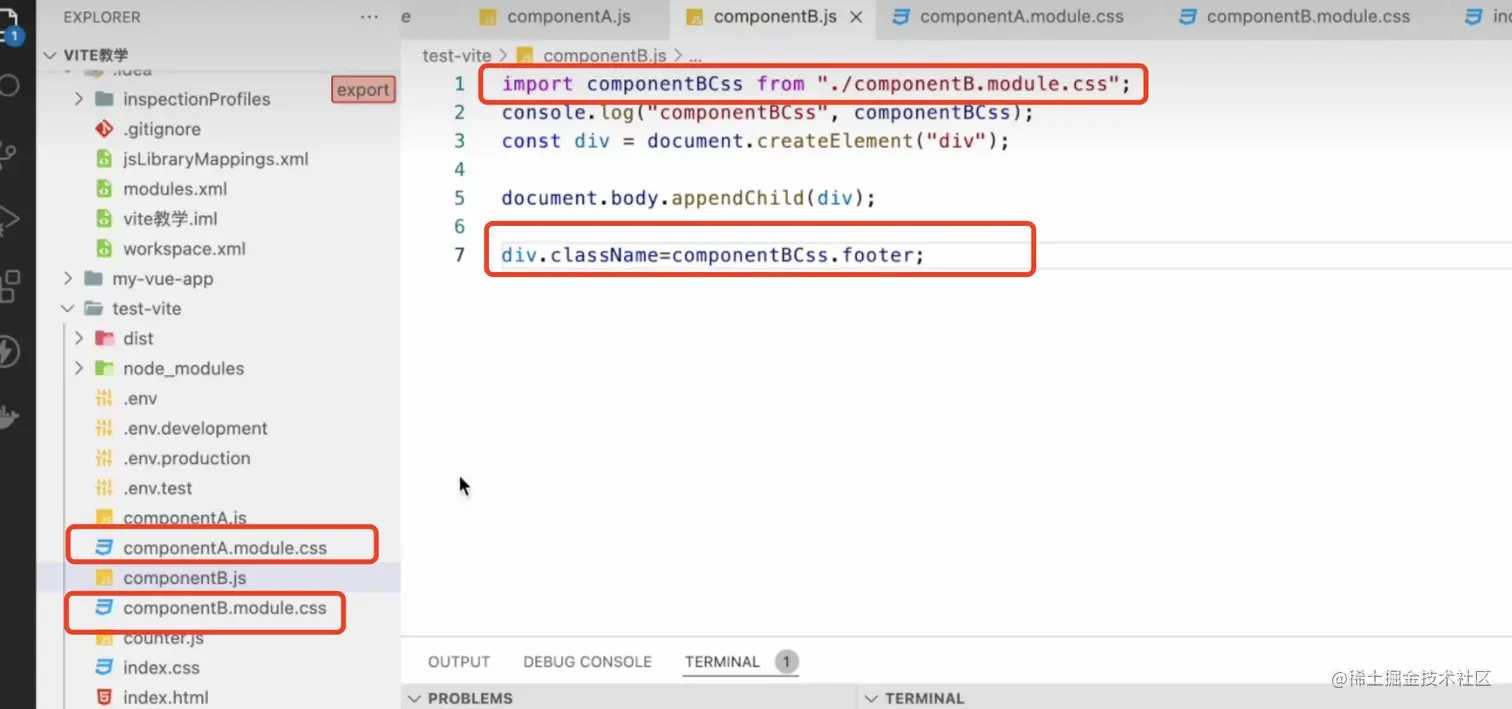Click the TERMINAL tab count badge
The height and width of the screenshot is (709, 1512).
coord(786,662)
